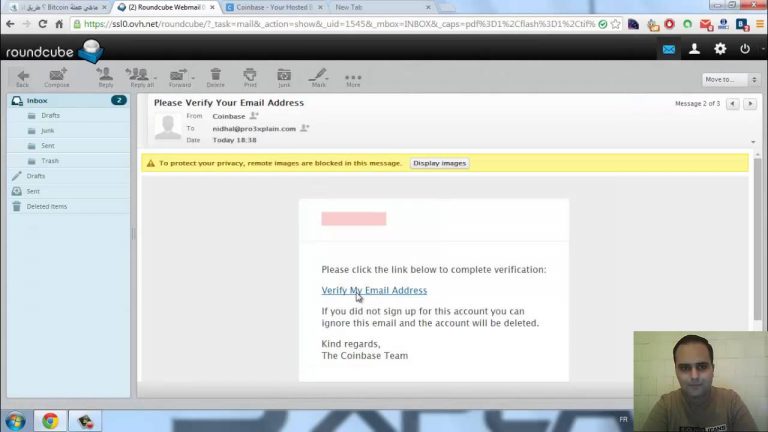The image size is (768, 432).
Task: Click the screen recorder taskbar icon
Action: point(85,421)
